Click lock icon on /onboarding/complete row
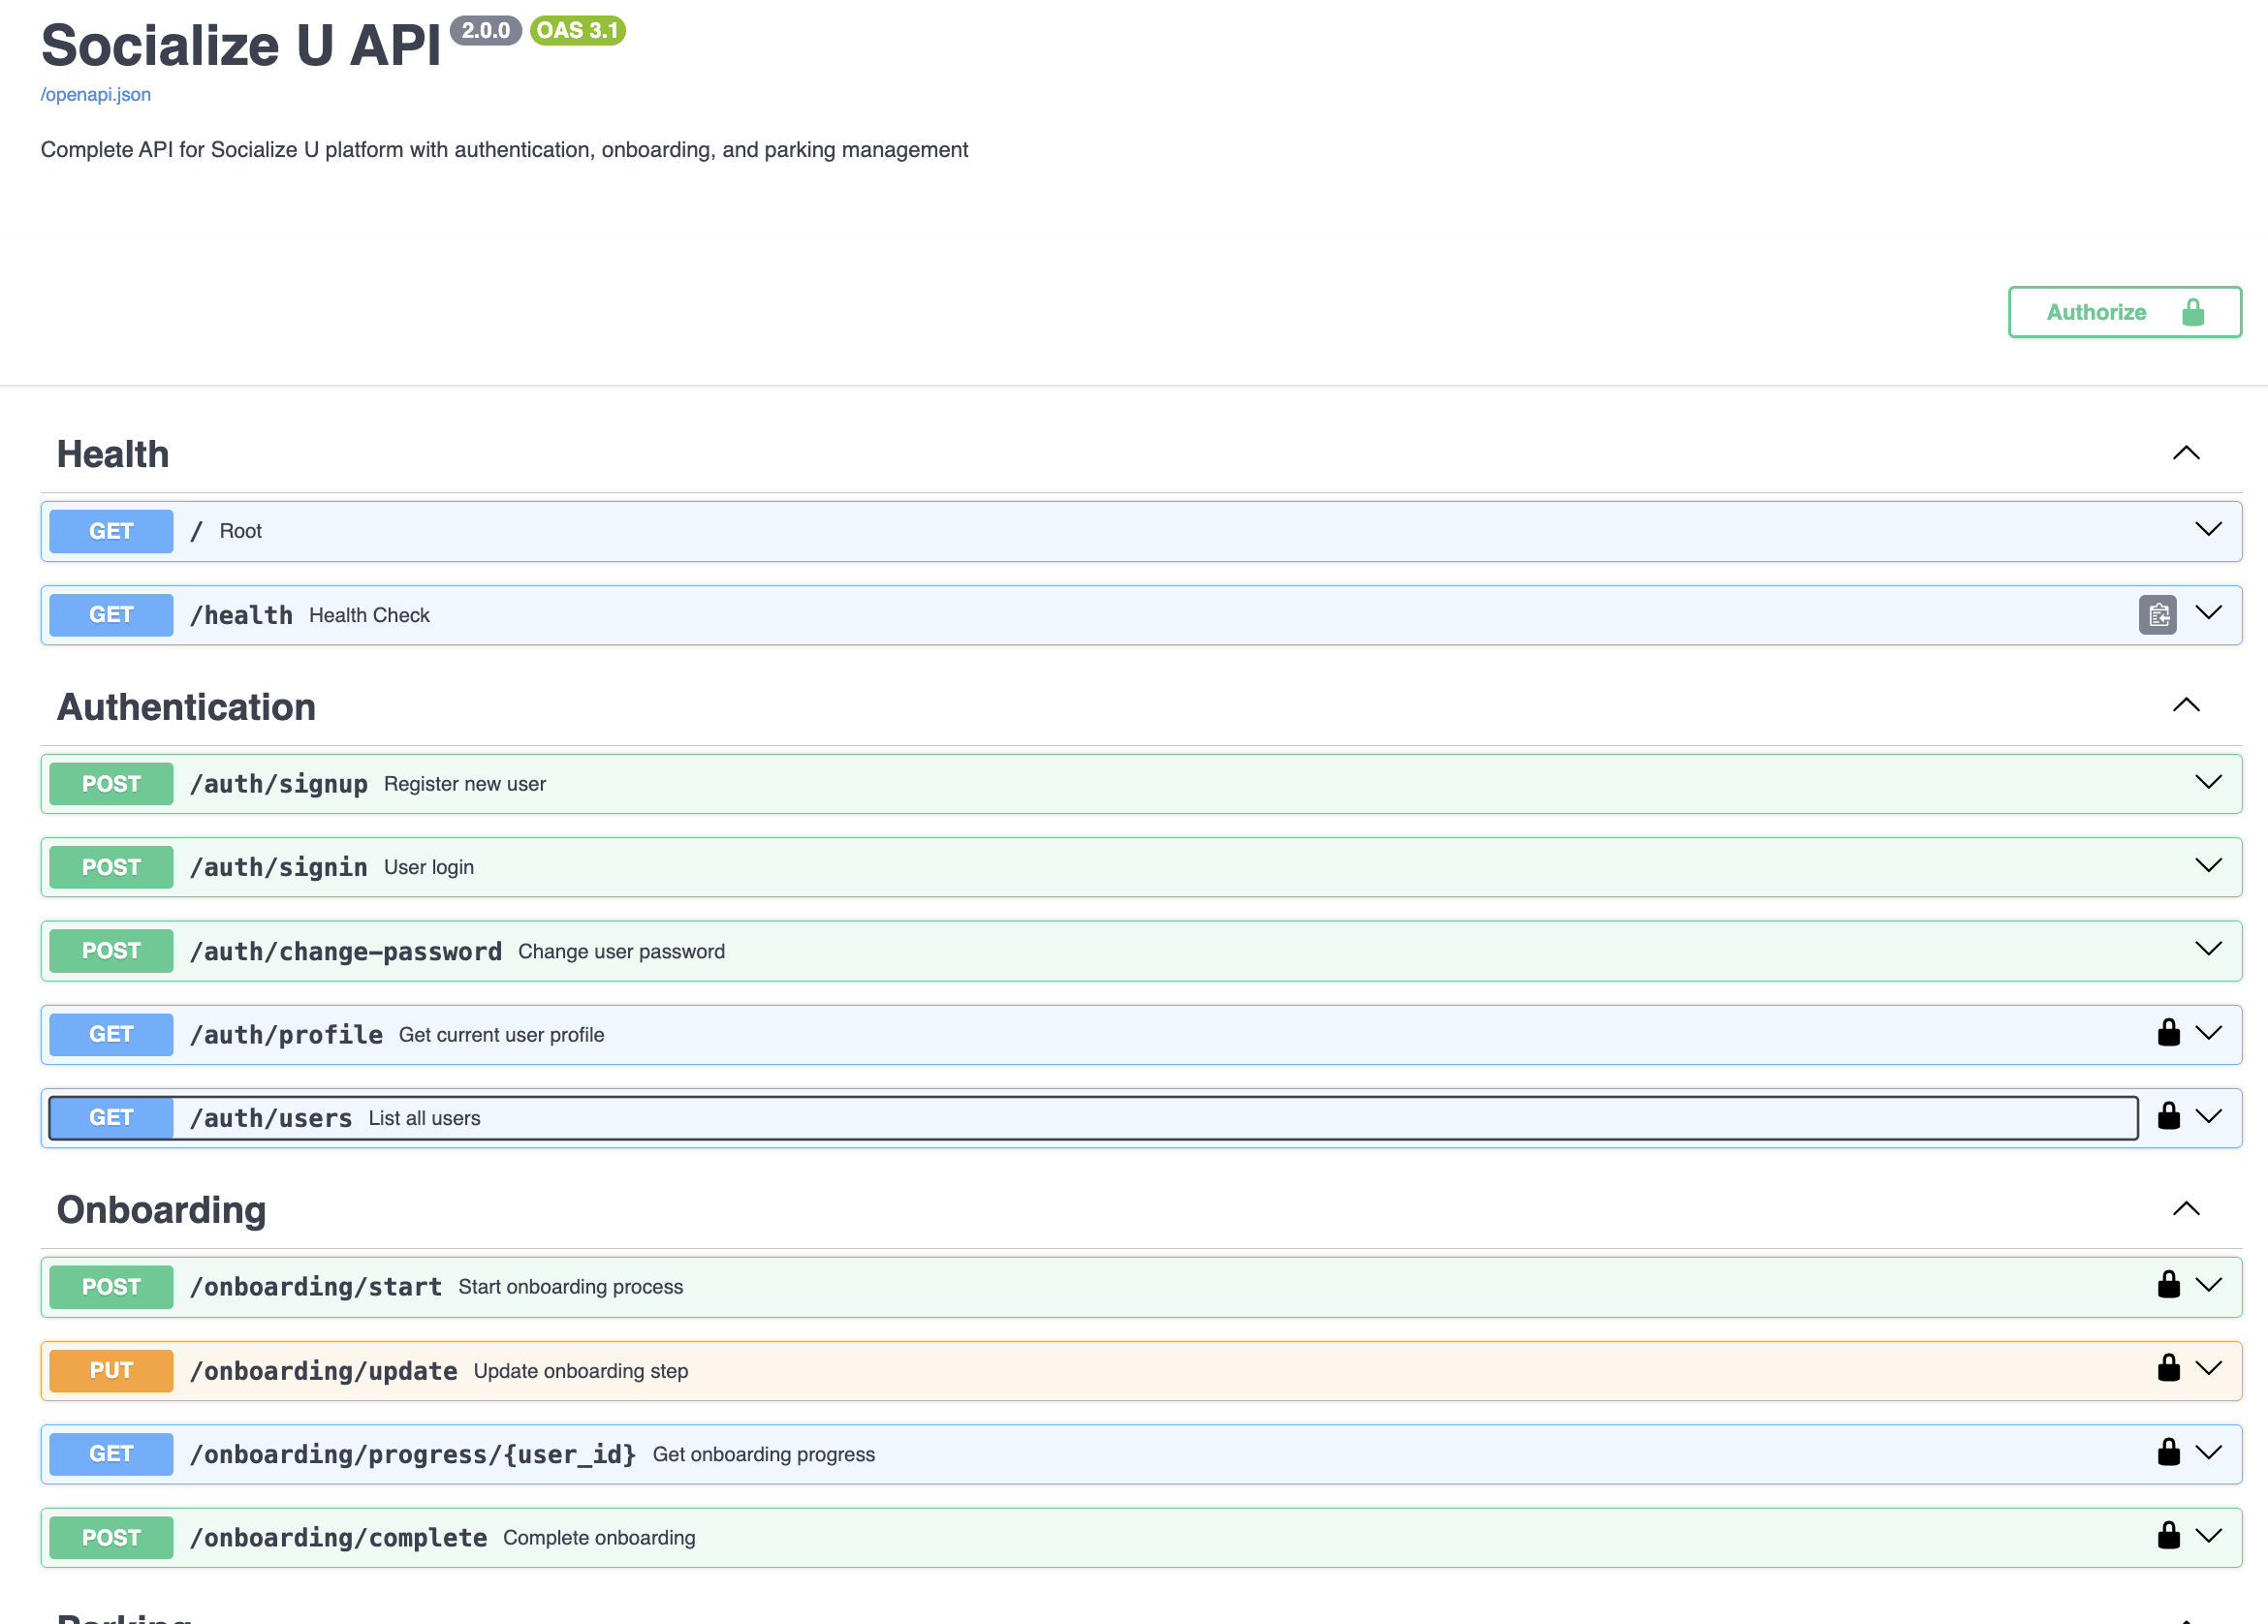 coord(2168,1535)
